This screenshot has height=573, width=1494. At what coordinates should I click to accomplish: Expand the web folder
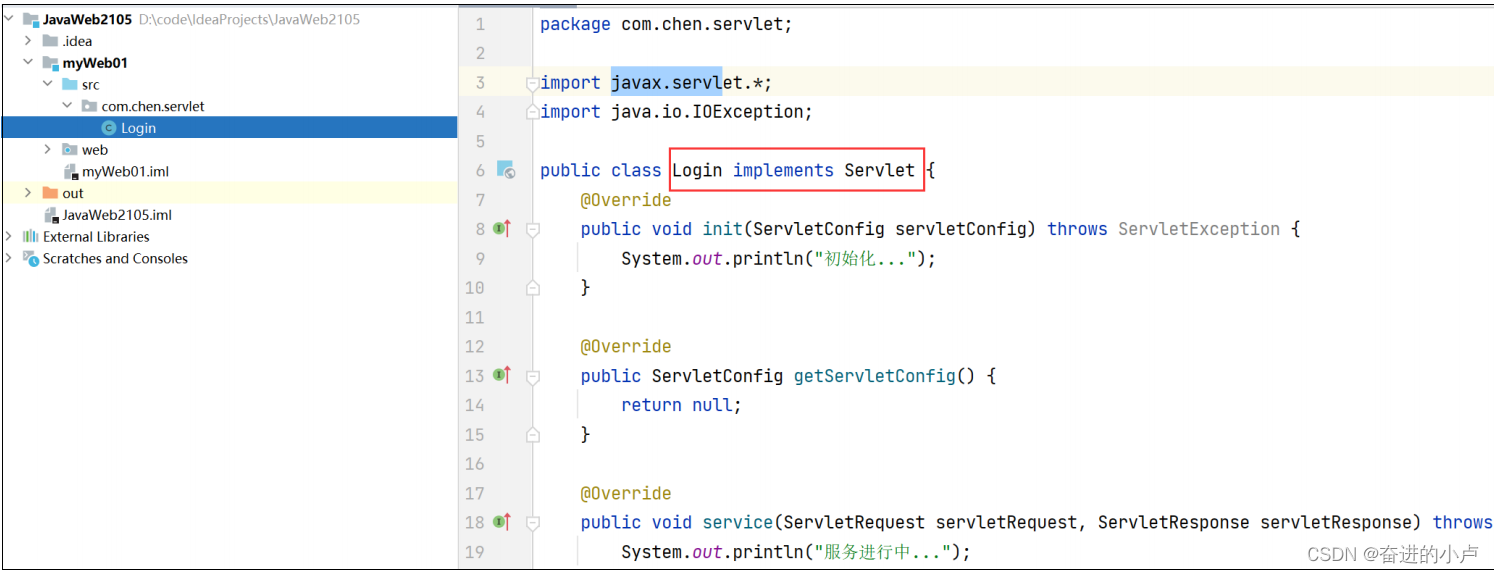click(48, 150)
